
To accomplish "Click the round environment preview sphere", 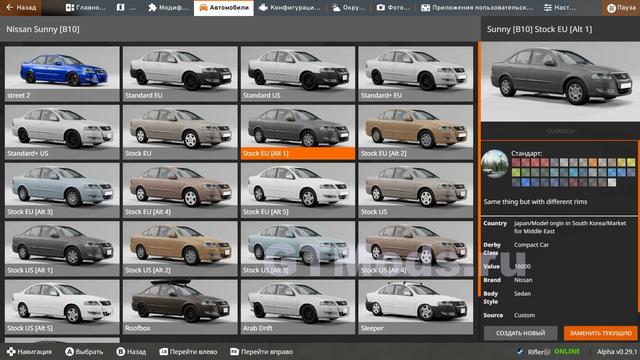I will point(495,164).
